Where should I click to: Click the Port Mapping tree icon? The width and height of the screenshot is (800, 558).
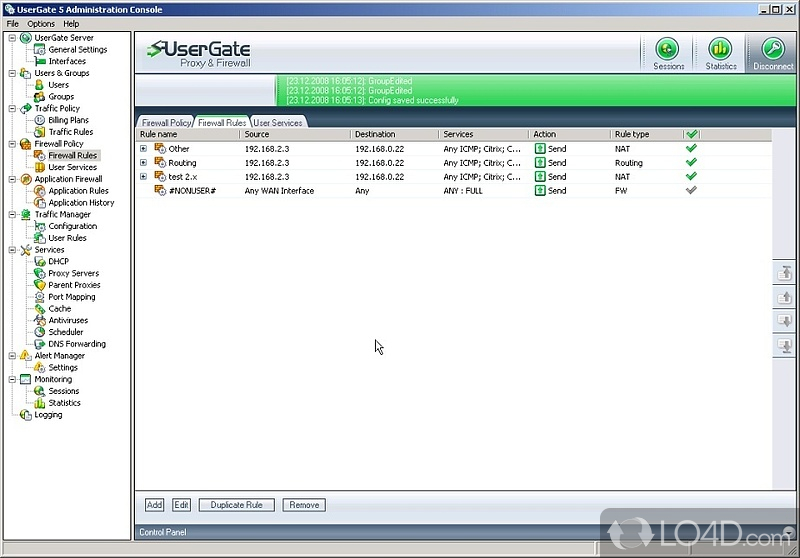39,297
